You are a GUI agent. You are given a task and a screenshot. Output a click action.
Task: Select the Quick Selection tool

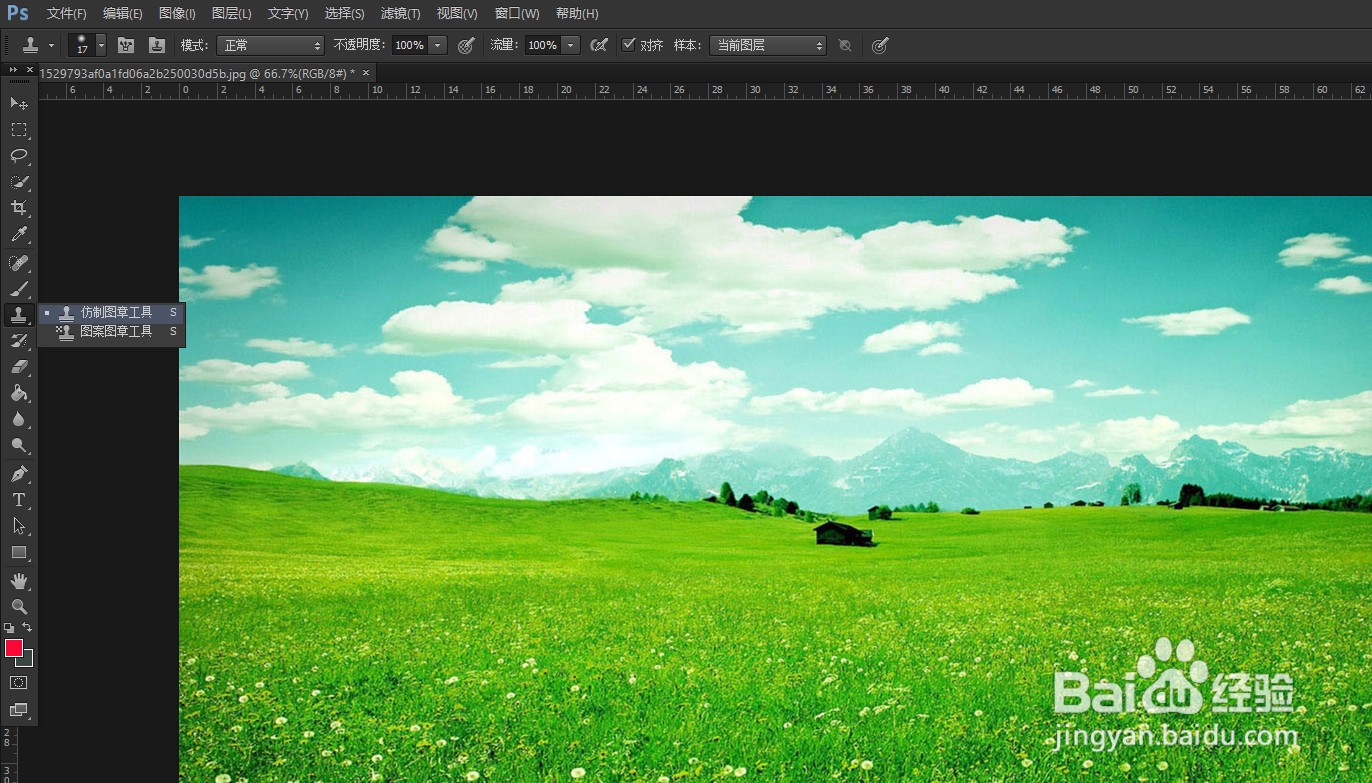pos(18,182)
